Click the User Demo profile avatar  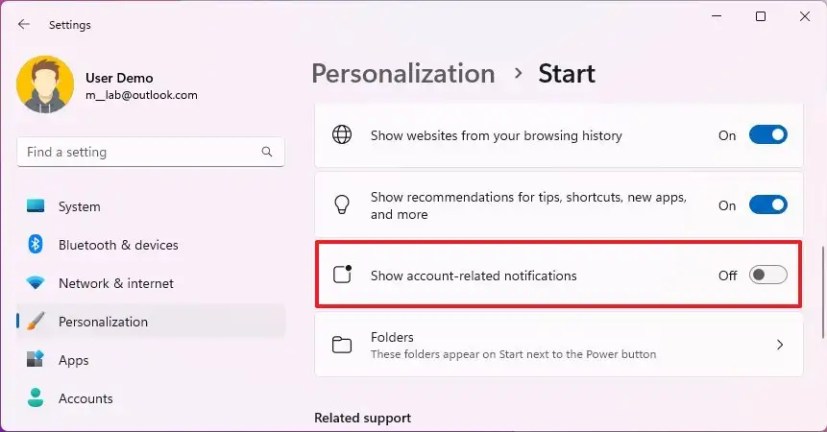pos(45,84)
